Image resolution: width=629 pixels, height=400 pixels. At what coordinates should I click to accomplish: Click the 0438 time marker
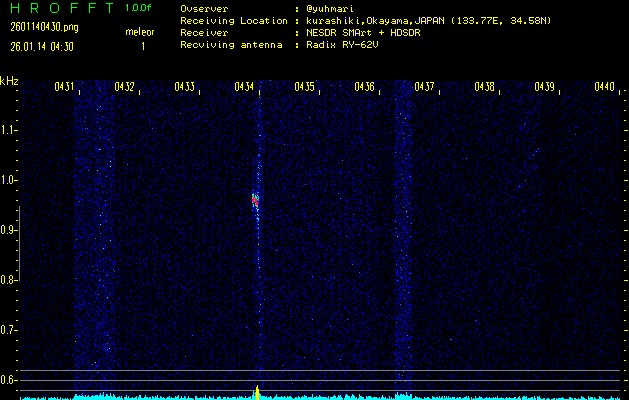pos(485,87)
